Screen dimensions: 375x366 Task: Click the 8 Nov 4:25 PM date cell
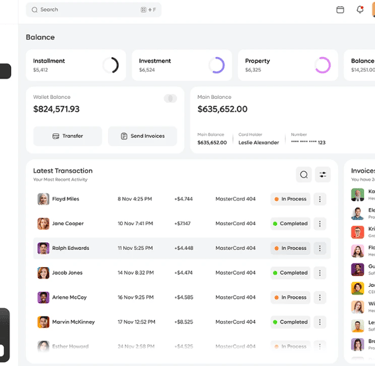[x=135, y=199]
